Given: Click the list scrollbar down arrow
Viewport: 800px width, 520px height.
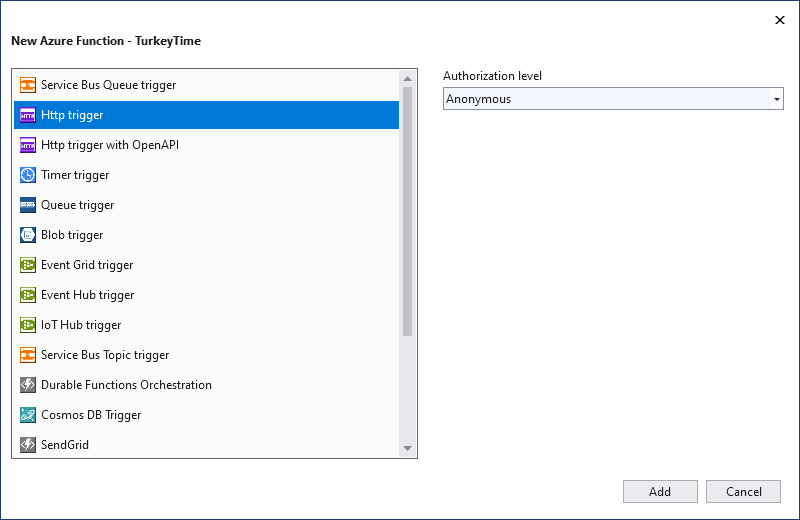Looking at the screenshot, I should point(407,449).
